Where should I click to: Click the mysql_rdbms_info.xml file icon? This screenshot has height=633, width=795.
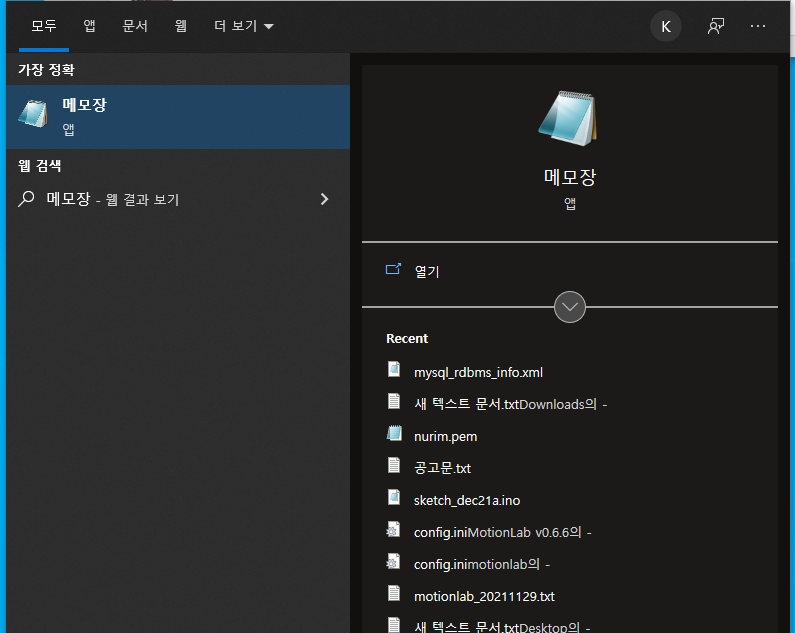[x=394, y=369]
